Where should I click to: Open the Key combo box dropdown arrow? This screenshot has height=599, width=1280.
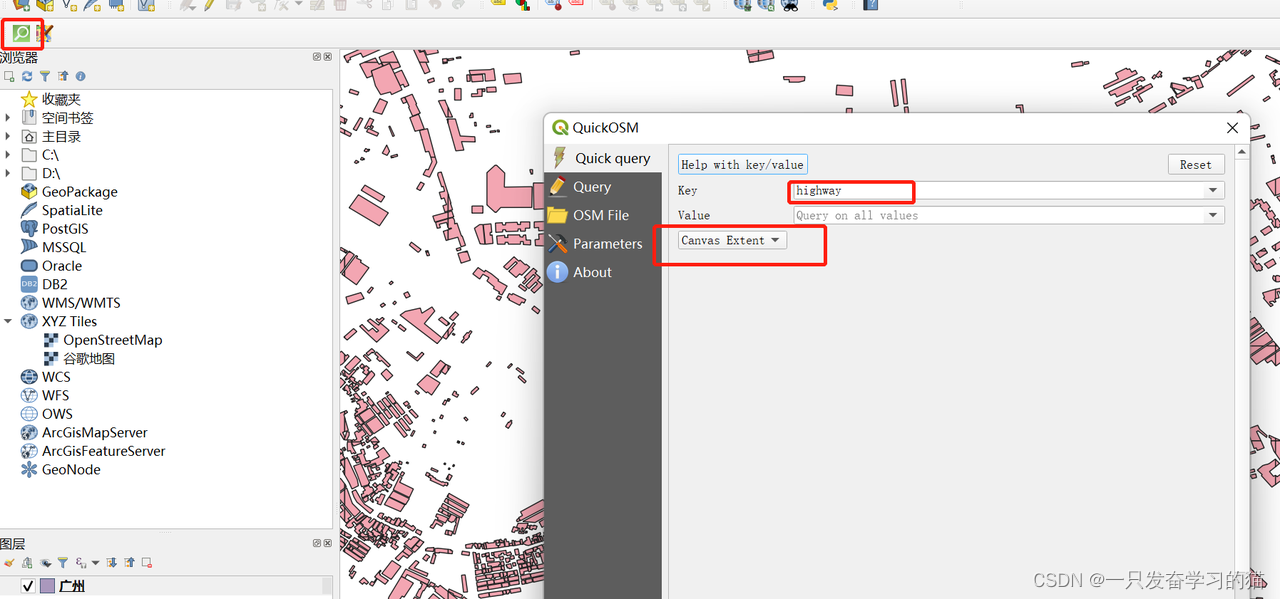click(x=1213, y=190)
